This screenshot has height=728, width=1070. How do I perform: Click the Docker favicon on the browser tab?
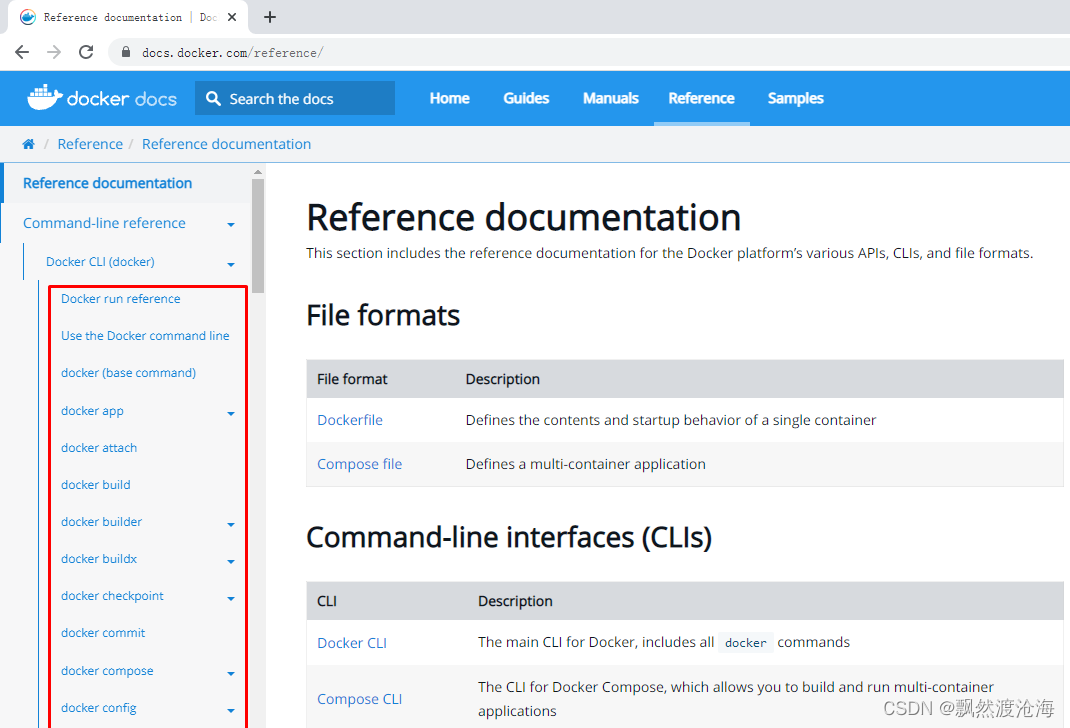pos(29,17)
